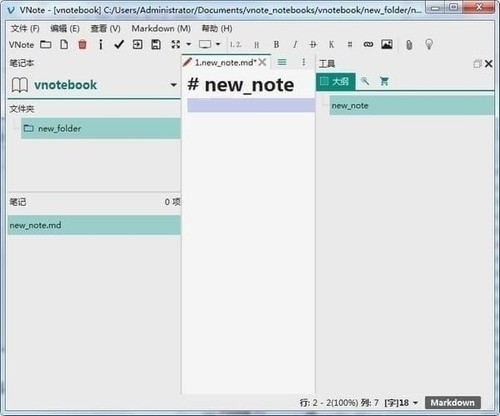Open note info via the i icon
The image size is (500, 416).
pyautogui.click(x=101, y=44)
